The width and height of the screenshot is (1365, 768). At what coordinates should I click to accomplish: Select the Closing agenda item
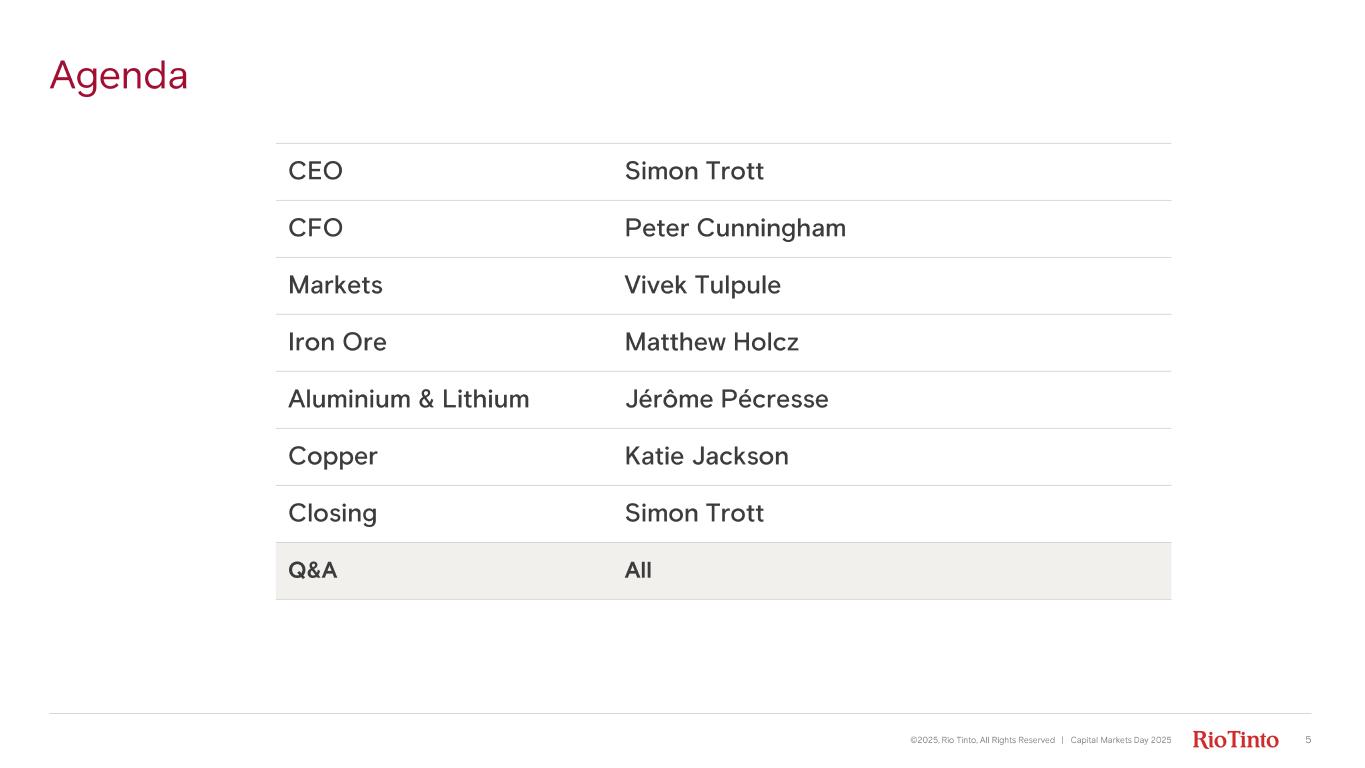(x=332, y=513)
